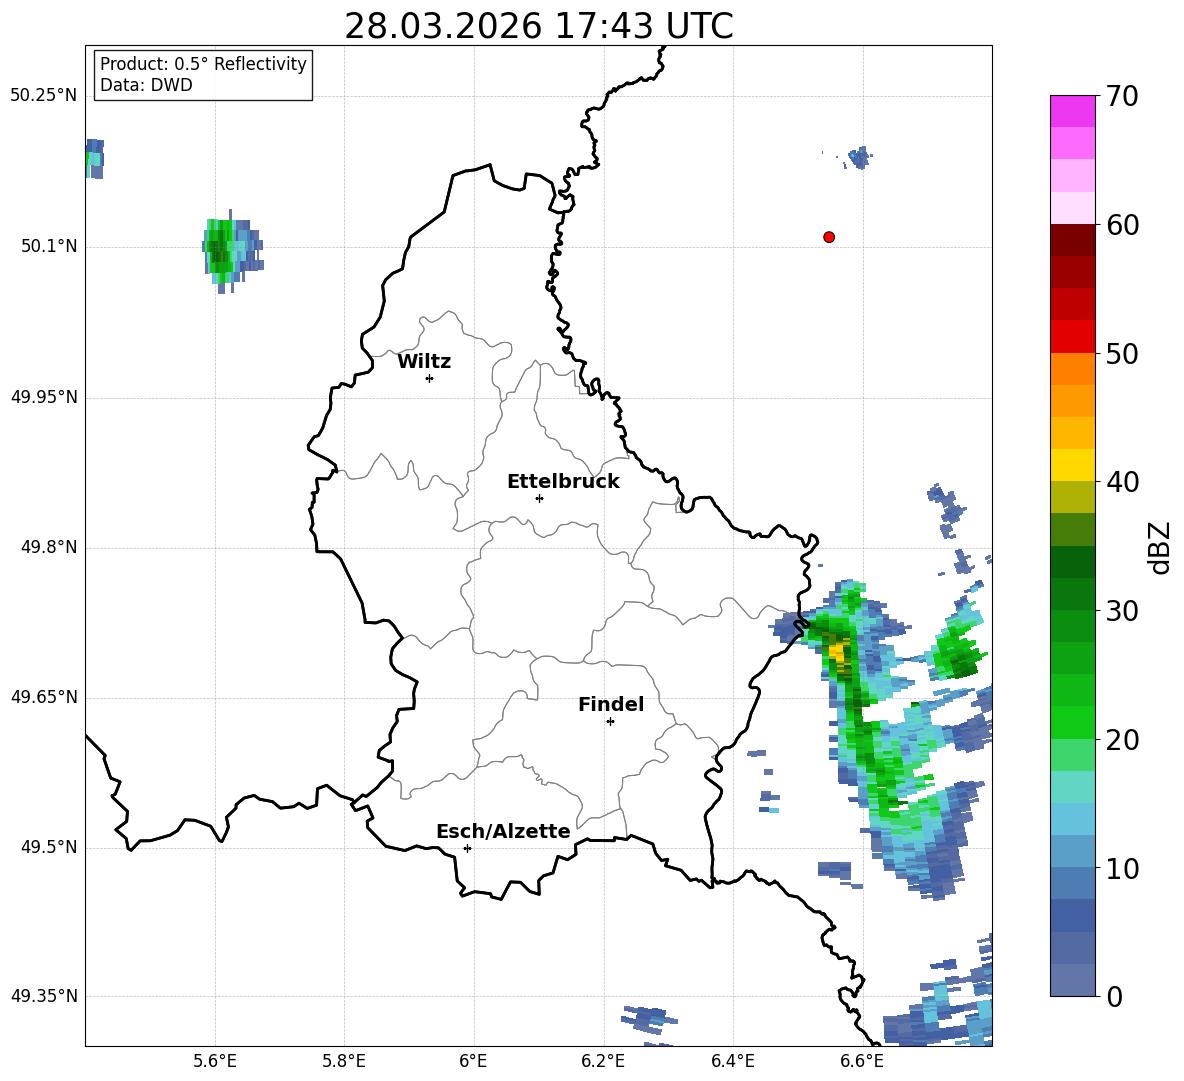Click the Findel station cross marker
1184x1081 pixels.
pyautogui.click(x=610, y=722)
